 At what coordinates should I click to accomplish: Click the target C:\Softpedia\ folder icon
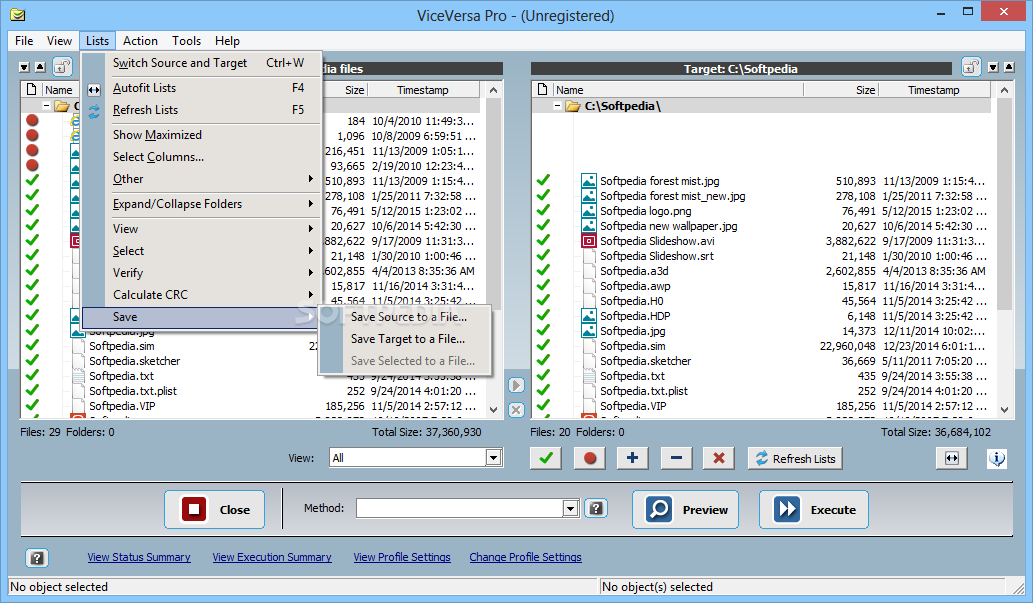coord(572,106)
